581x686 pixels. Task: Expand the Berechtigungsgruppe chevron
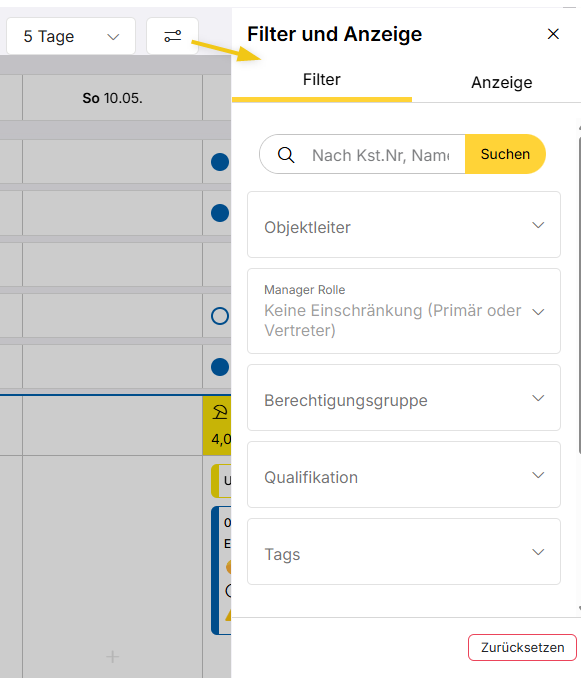pos(538,398)
